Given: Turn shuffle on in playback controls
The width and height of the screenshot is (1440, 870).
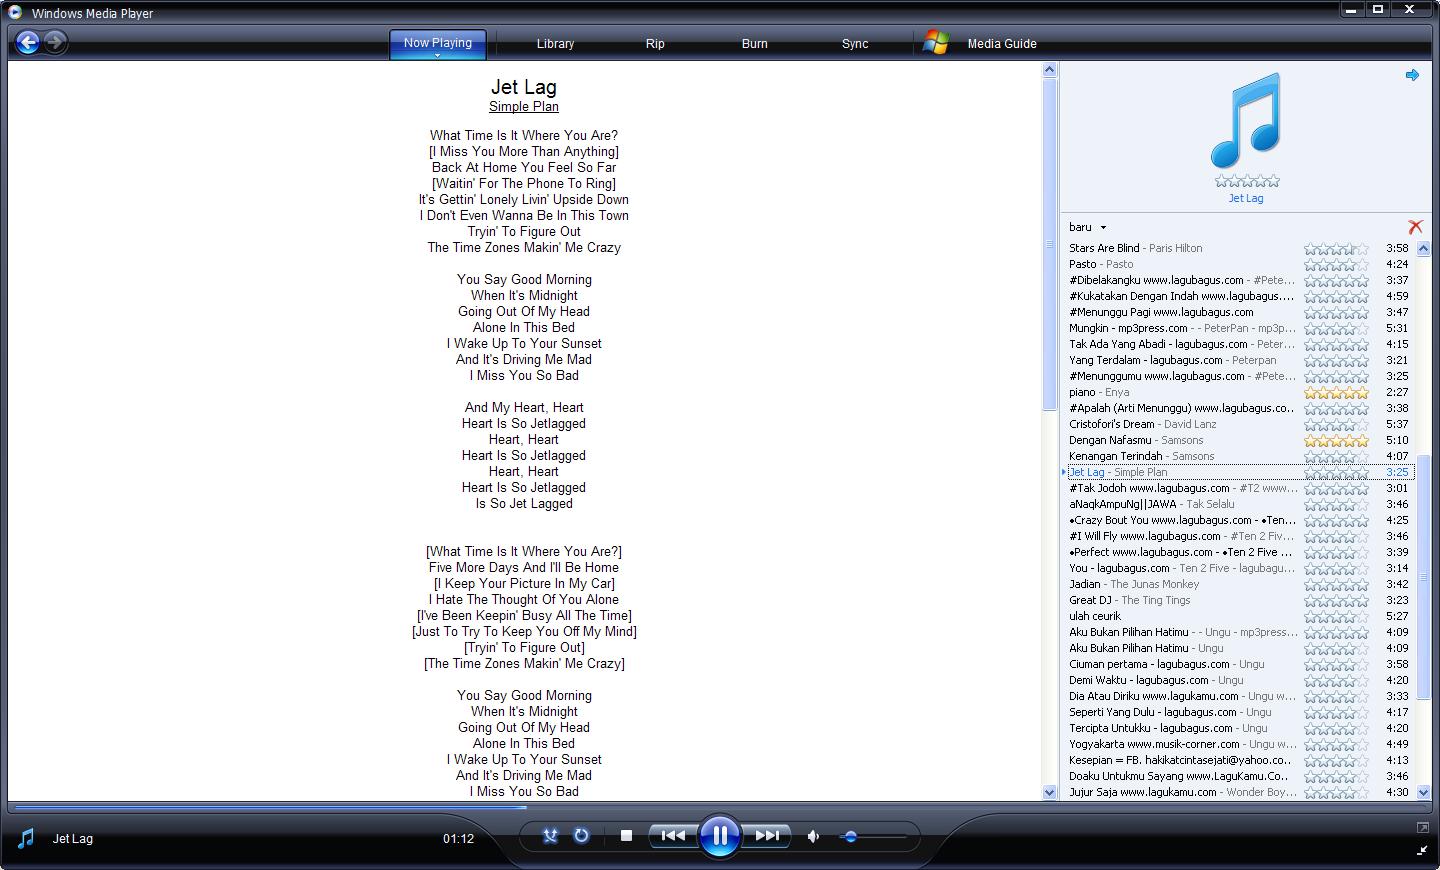Looking at the screenshot, I should coord(550,836).
